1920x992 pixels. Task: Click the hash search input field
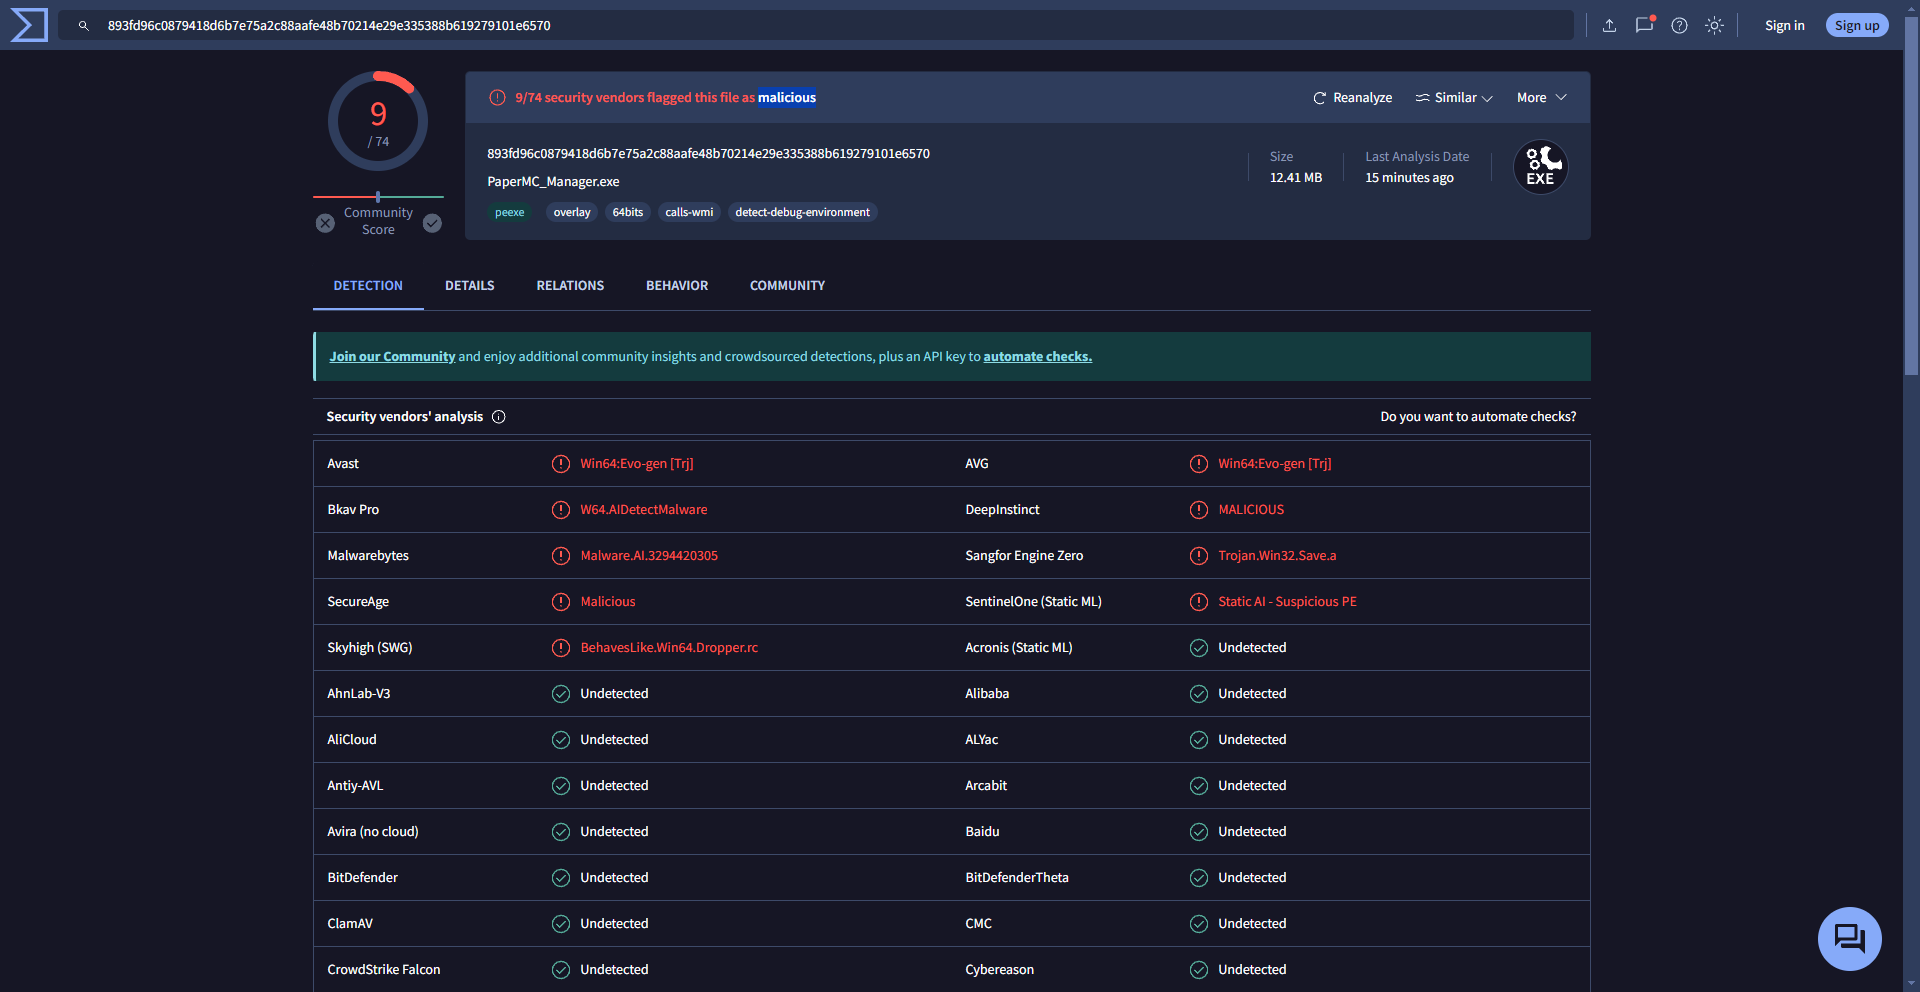point(816,26)
